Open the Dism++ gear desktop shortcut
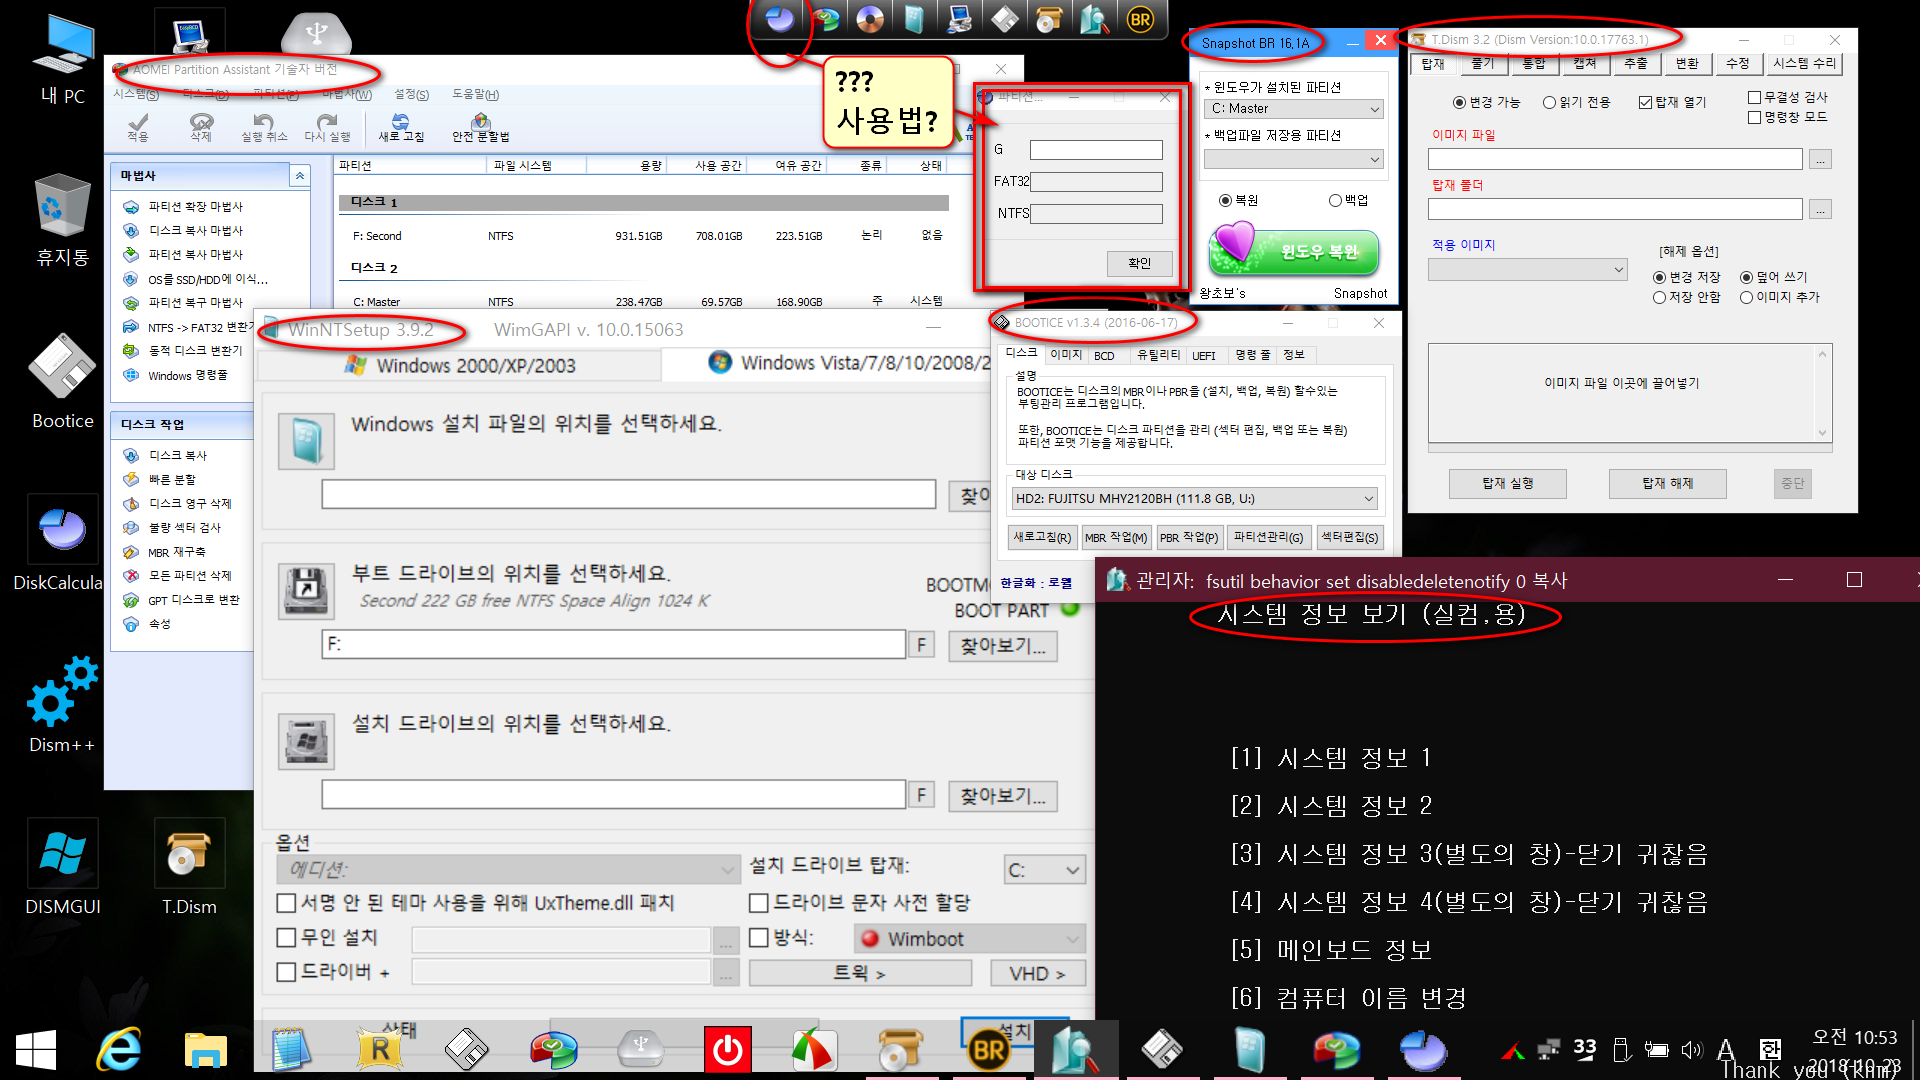Screen dimensions: 1920x1080 click(x=62, y=706)
